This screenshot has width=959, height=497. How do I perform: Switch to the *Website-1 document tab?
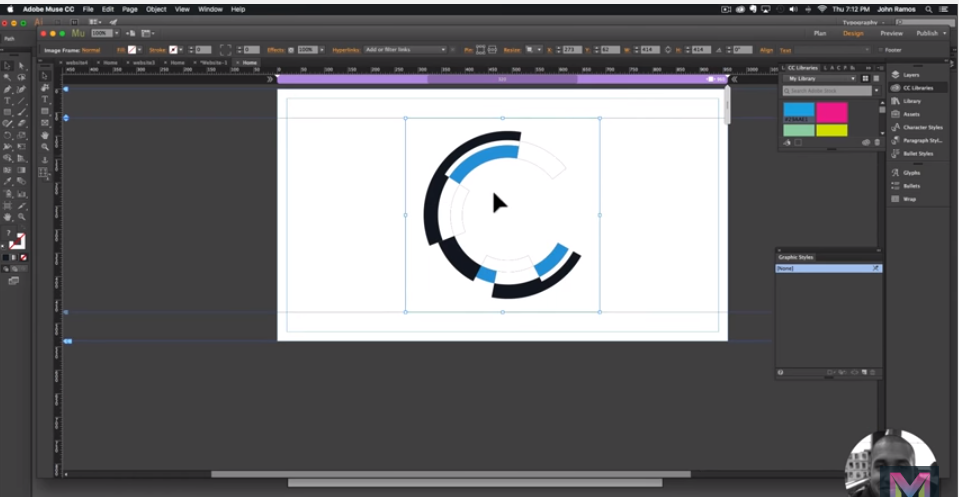[213, 62]
